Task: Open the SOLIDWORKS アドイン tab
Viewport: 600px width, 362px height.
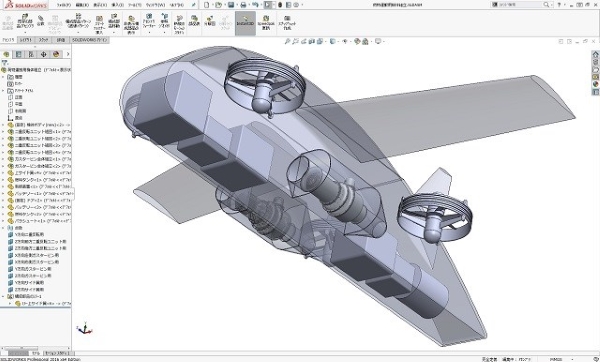Action: (90, 40)
